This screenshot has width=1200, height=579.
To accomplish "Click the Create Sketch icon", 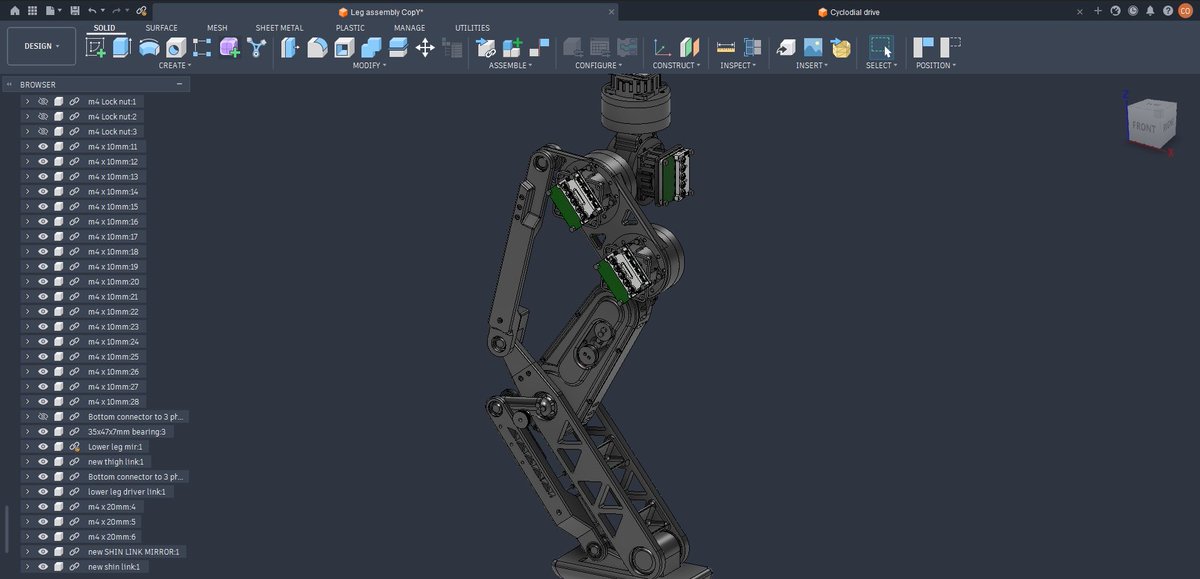I will (x=96, y=47).
